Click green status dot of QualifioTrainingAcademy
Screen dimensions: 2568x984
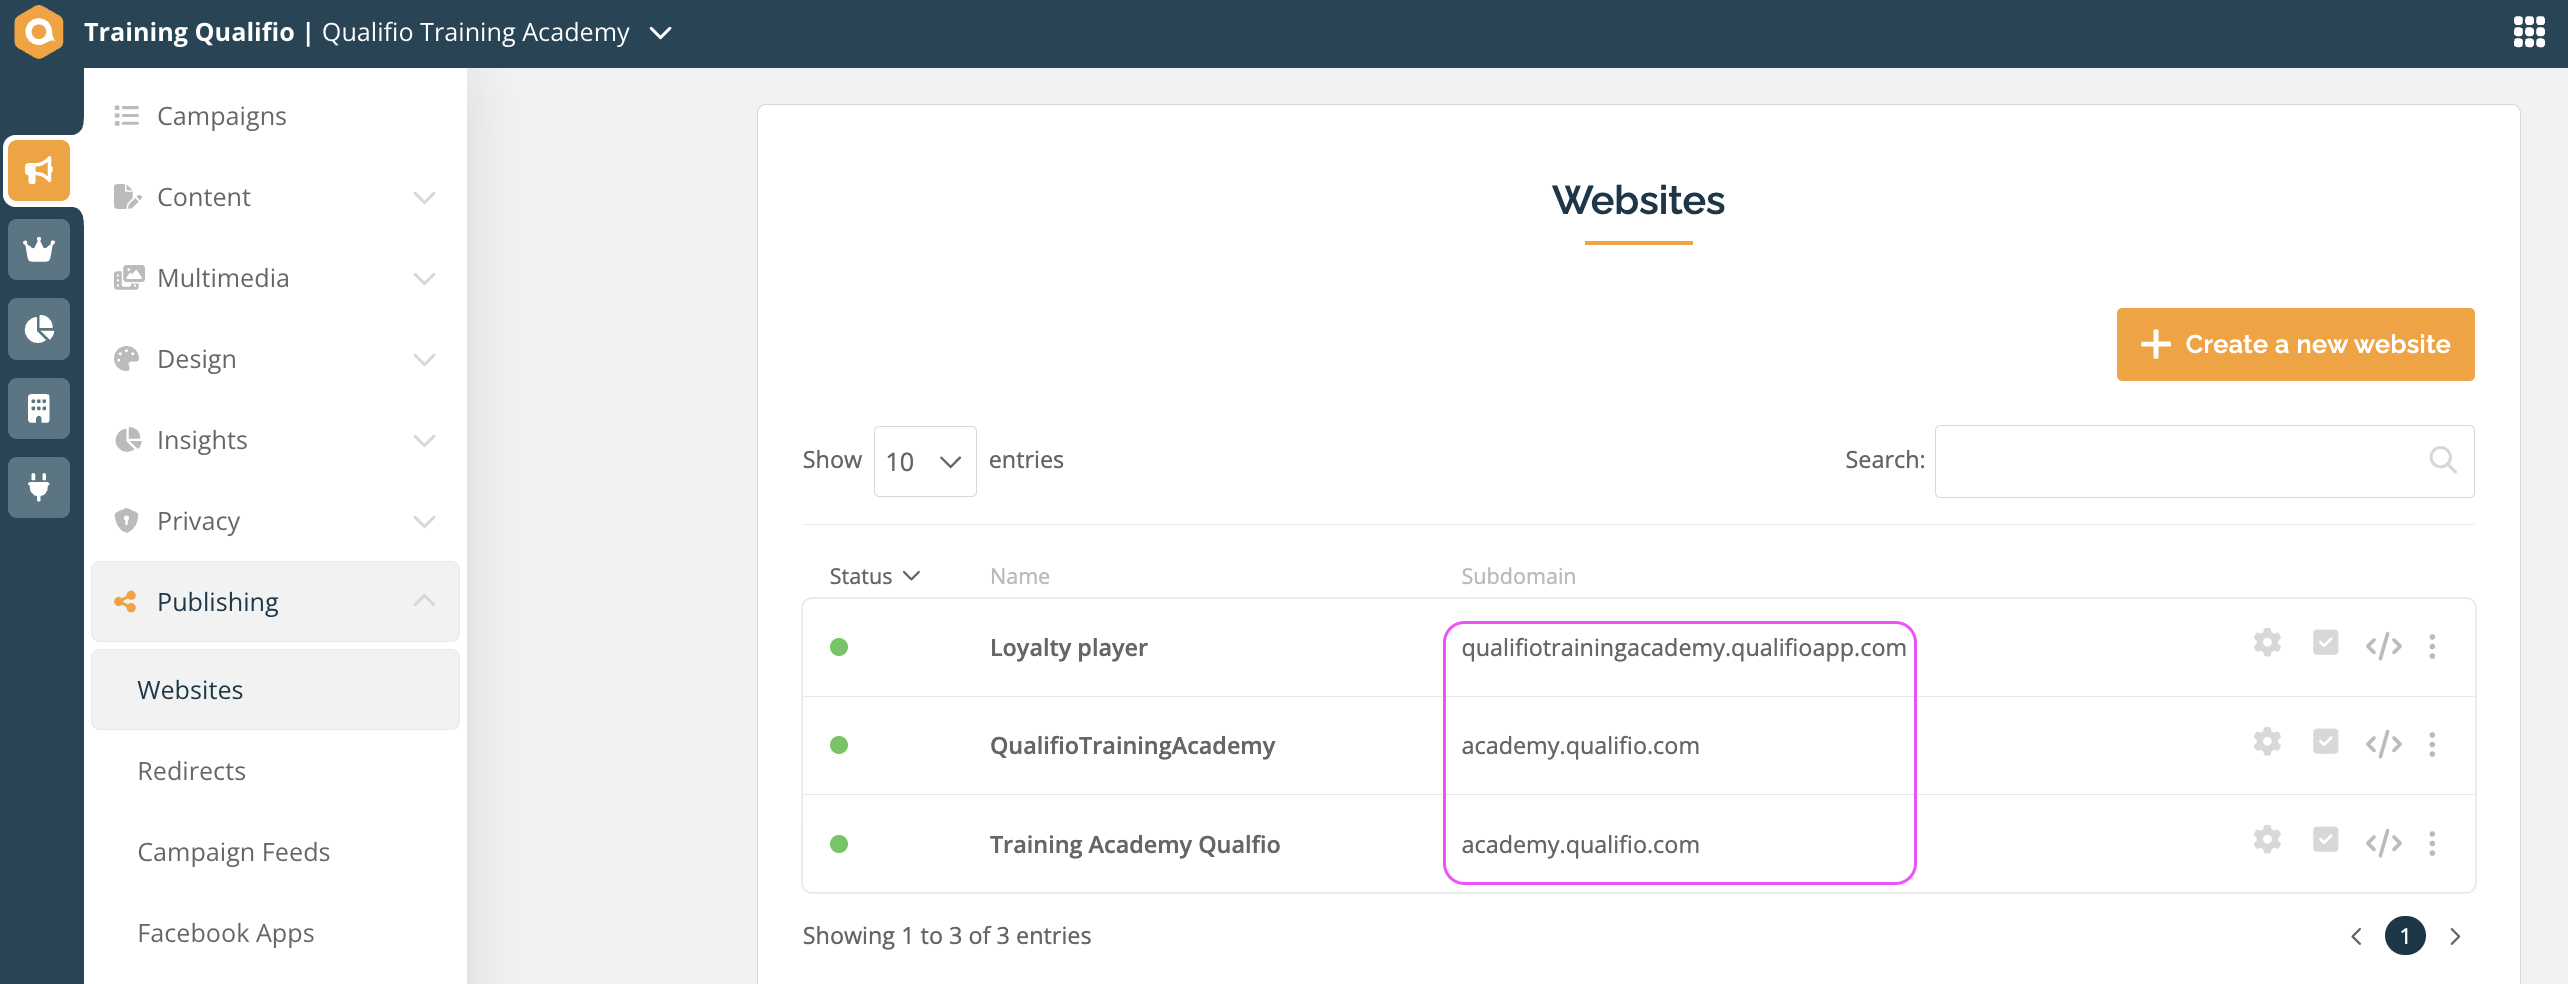pos(839,745)
